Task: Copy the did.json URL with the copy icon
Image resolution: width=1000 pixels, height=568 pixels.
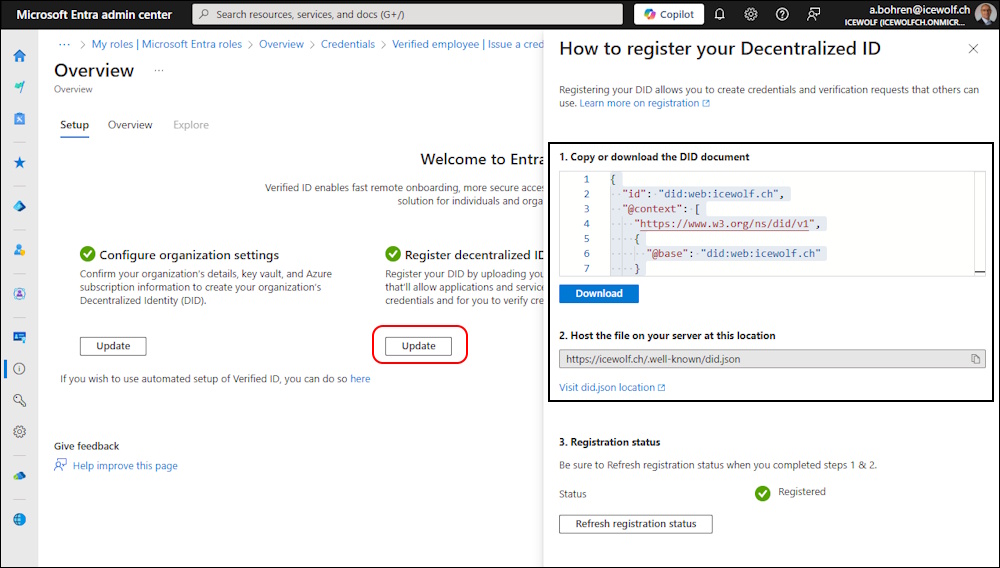Action: coord(975,359)
